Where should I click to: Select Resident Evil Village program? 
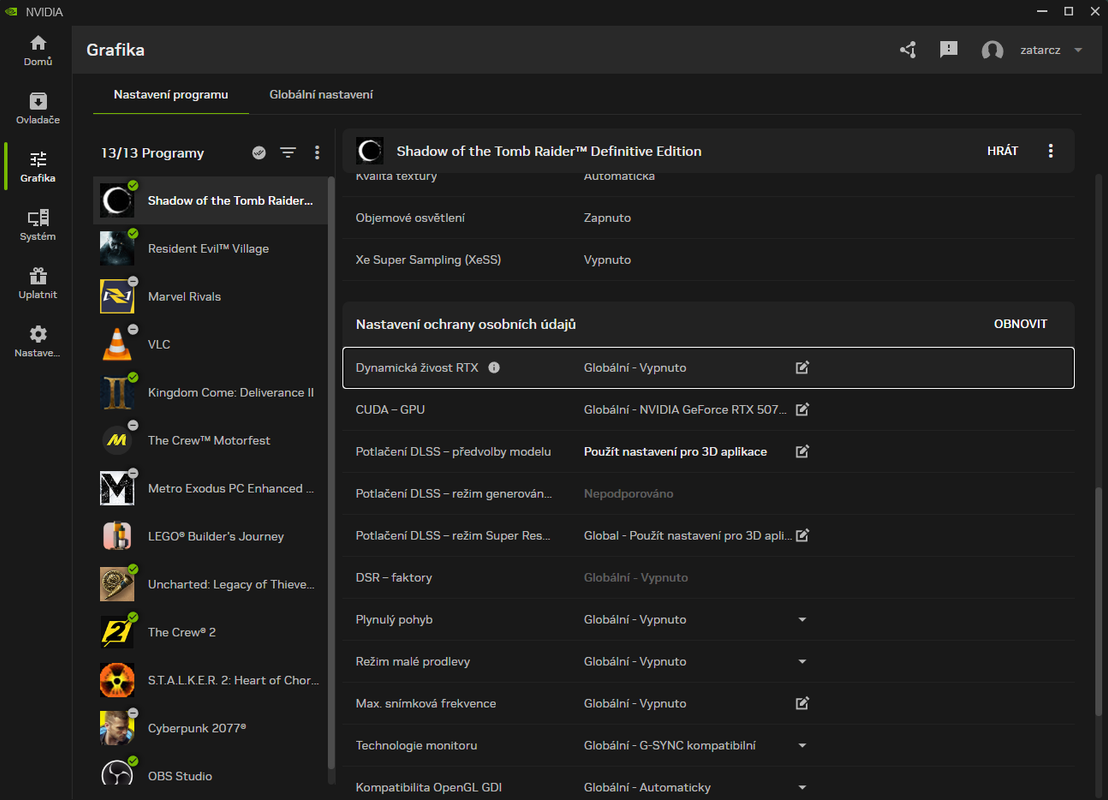[x=210, y=249]
